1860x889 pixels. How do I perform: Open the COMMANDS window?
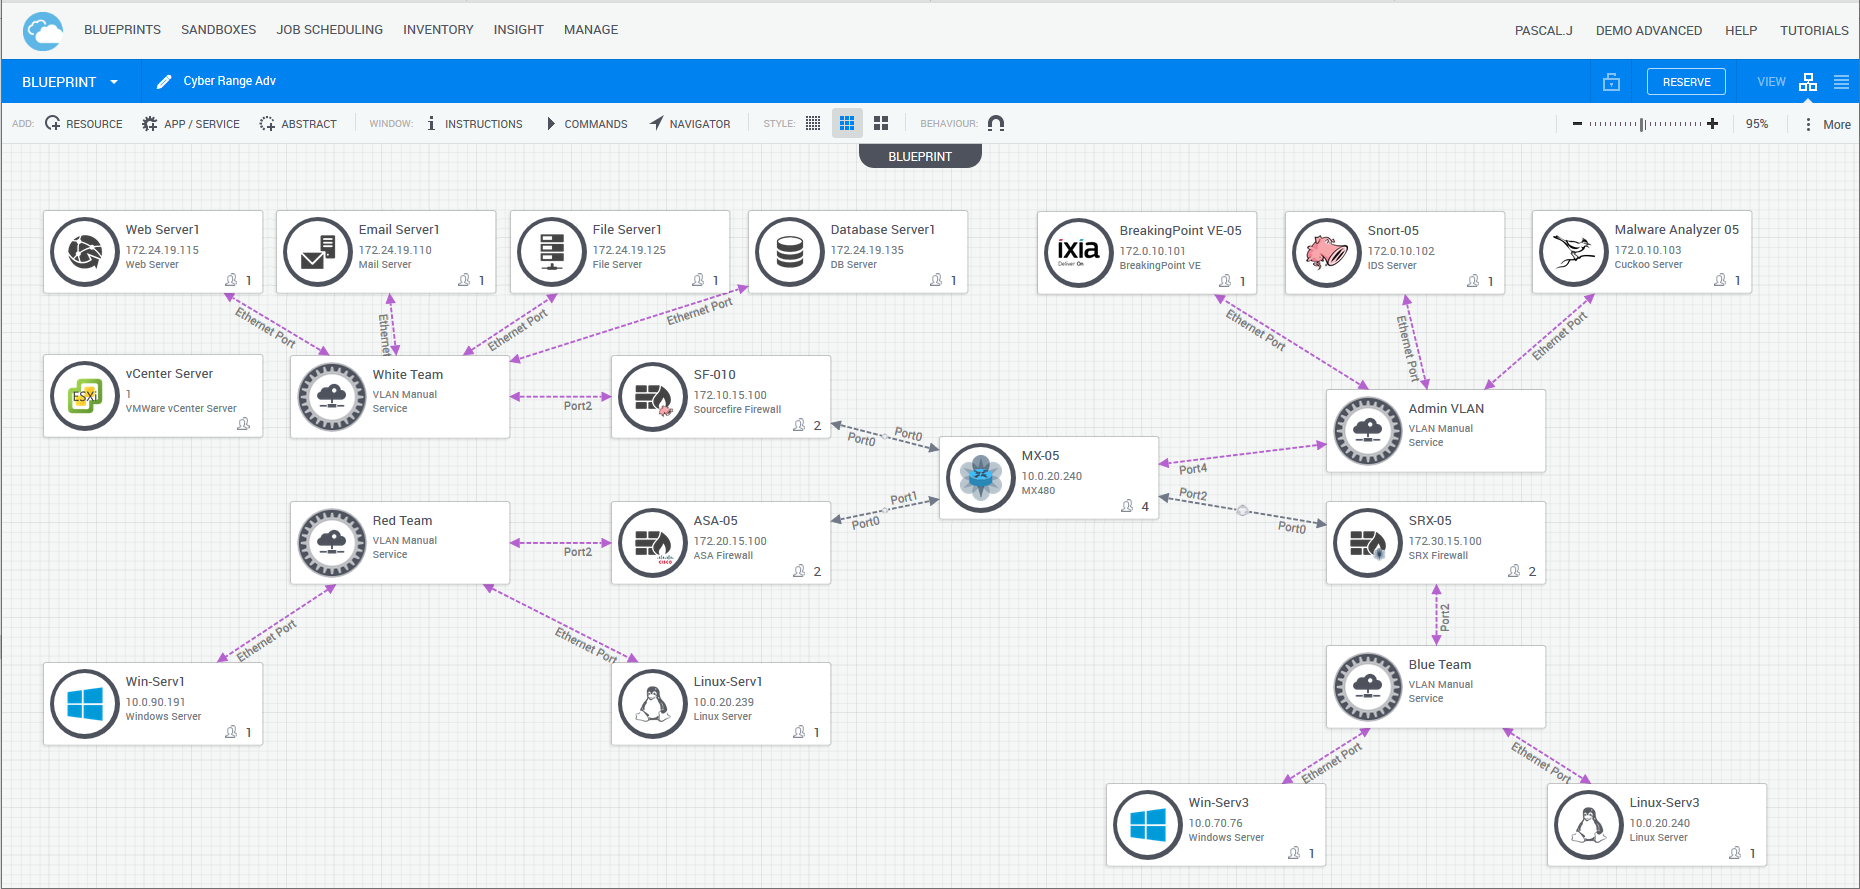click(x=587, y=124)
